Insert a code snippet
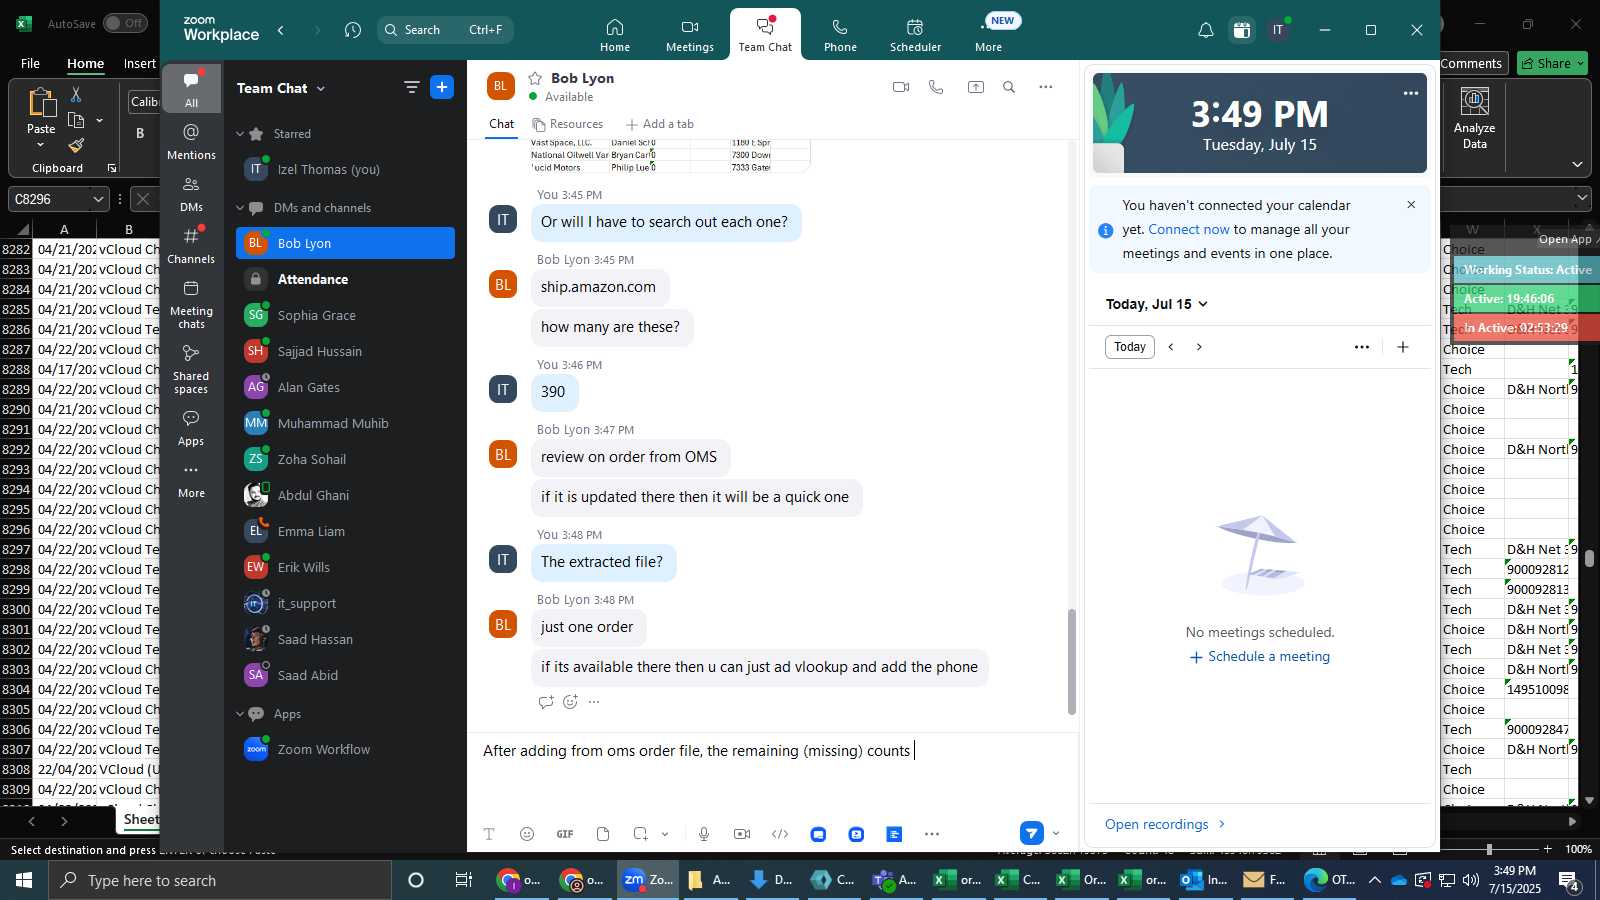The image size is (1600, 900). [780, 834]
